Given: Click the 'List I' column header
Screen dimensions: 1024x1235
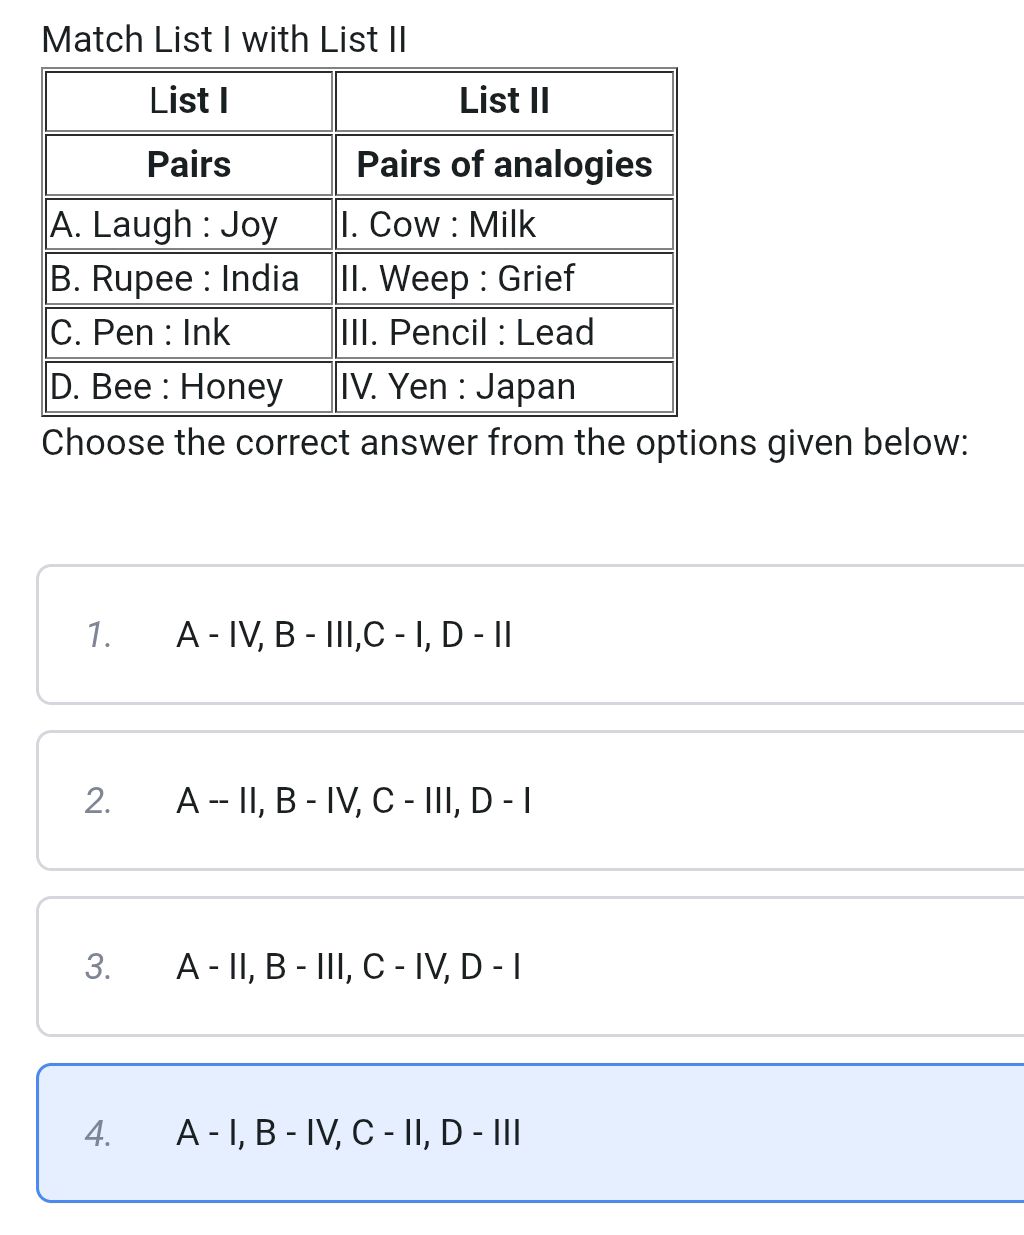Looking at the screenshot, I should point(188,101).
